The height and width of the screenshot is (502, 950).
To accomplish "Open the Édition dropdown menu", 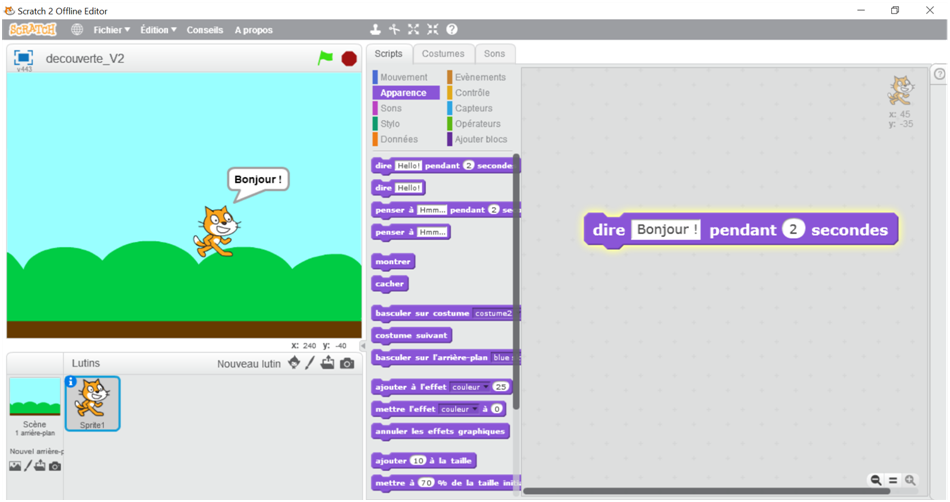I will click(x=158, y=30).
